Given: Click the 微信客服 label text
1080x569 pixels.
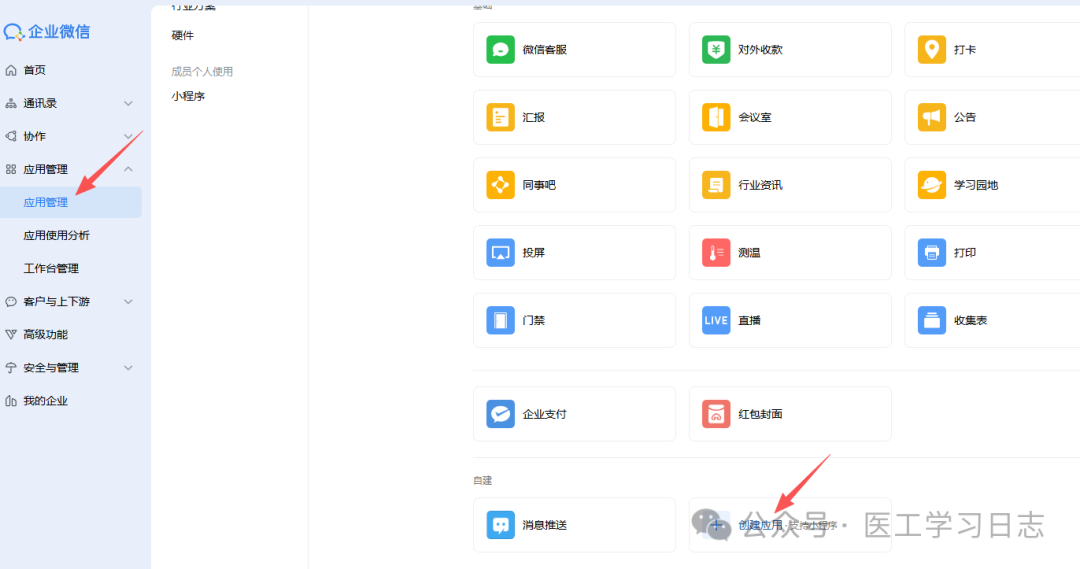Looking at the screenshot, I should coord(544,50).
